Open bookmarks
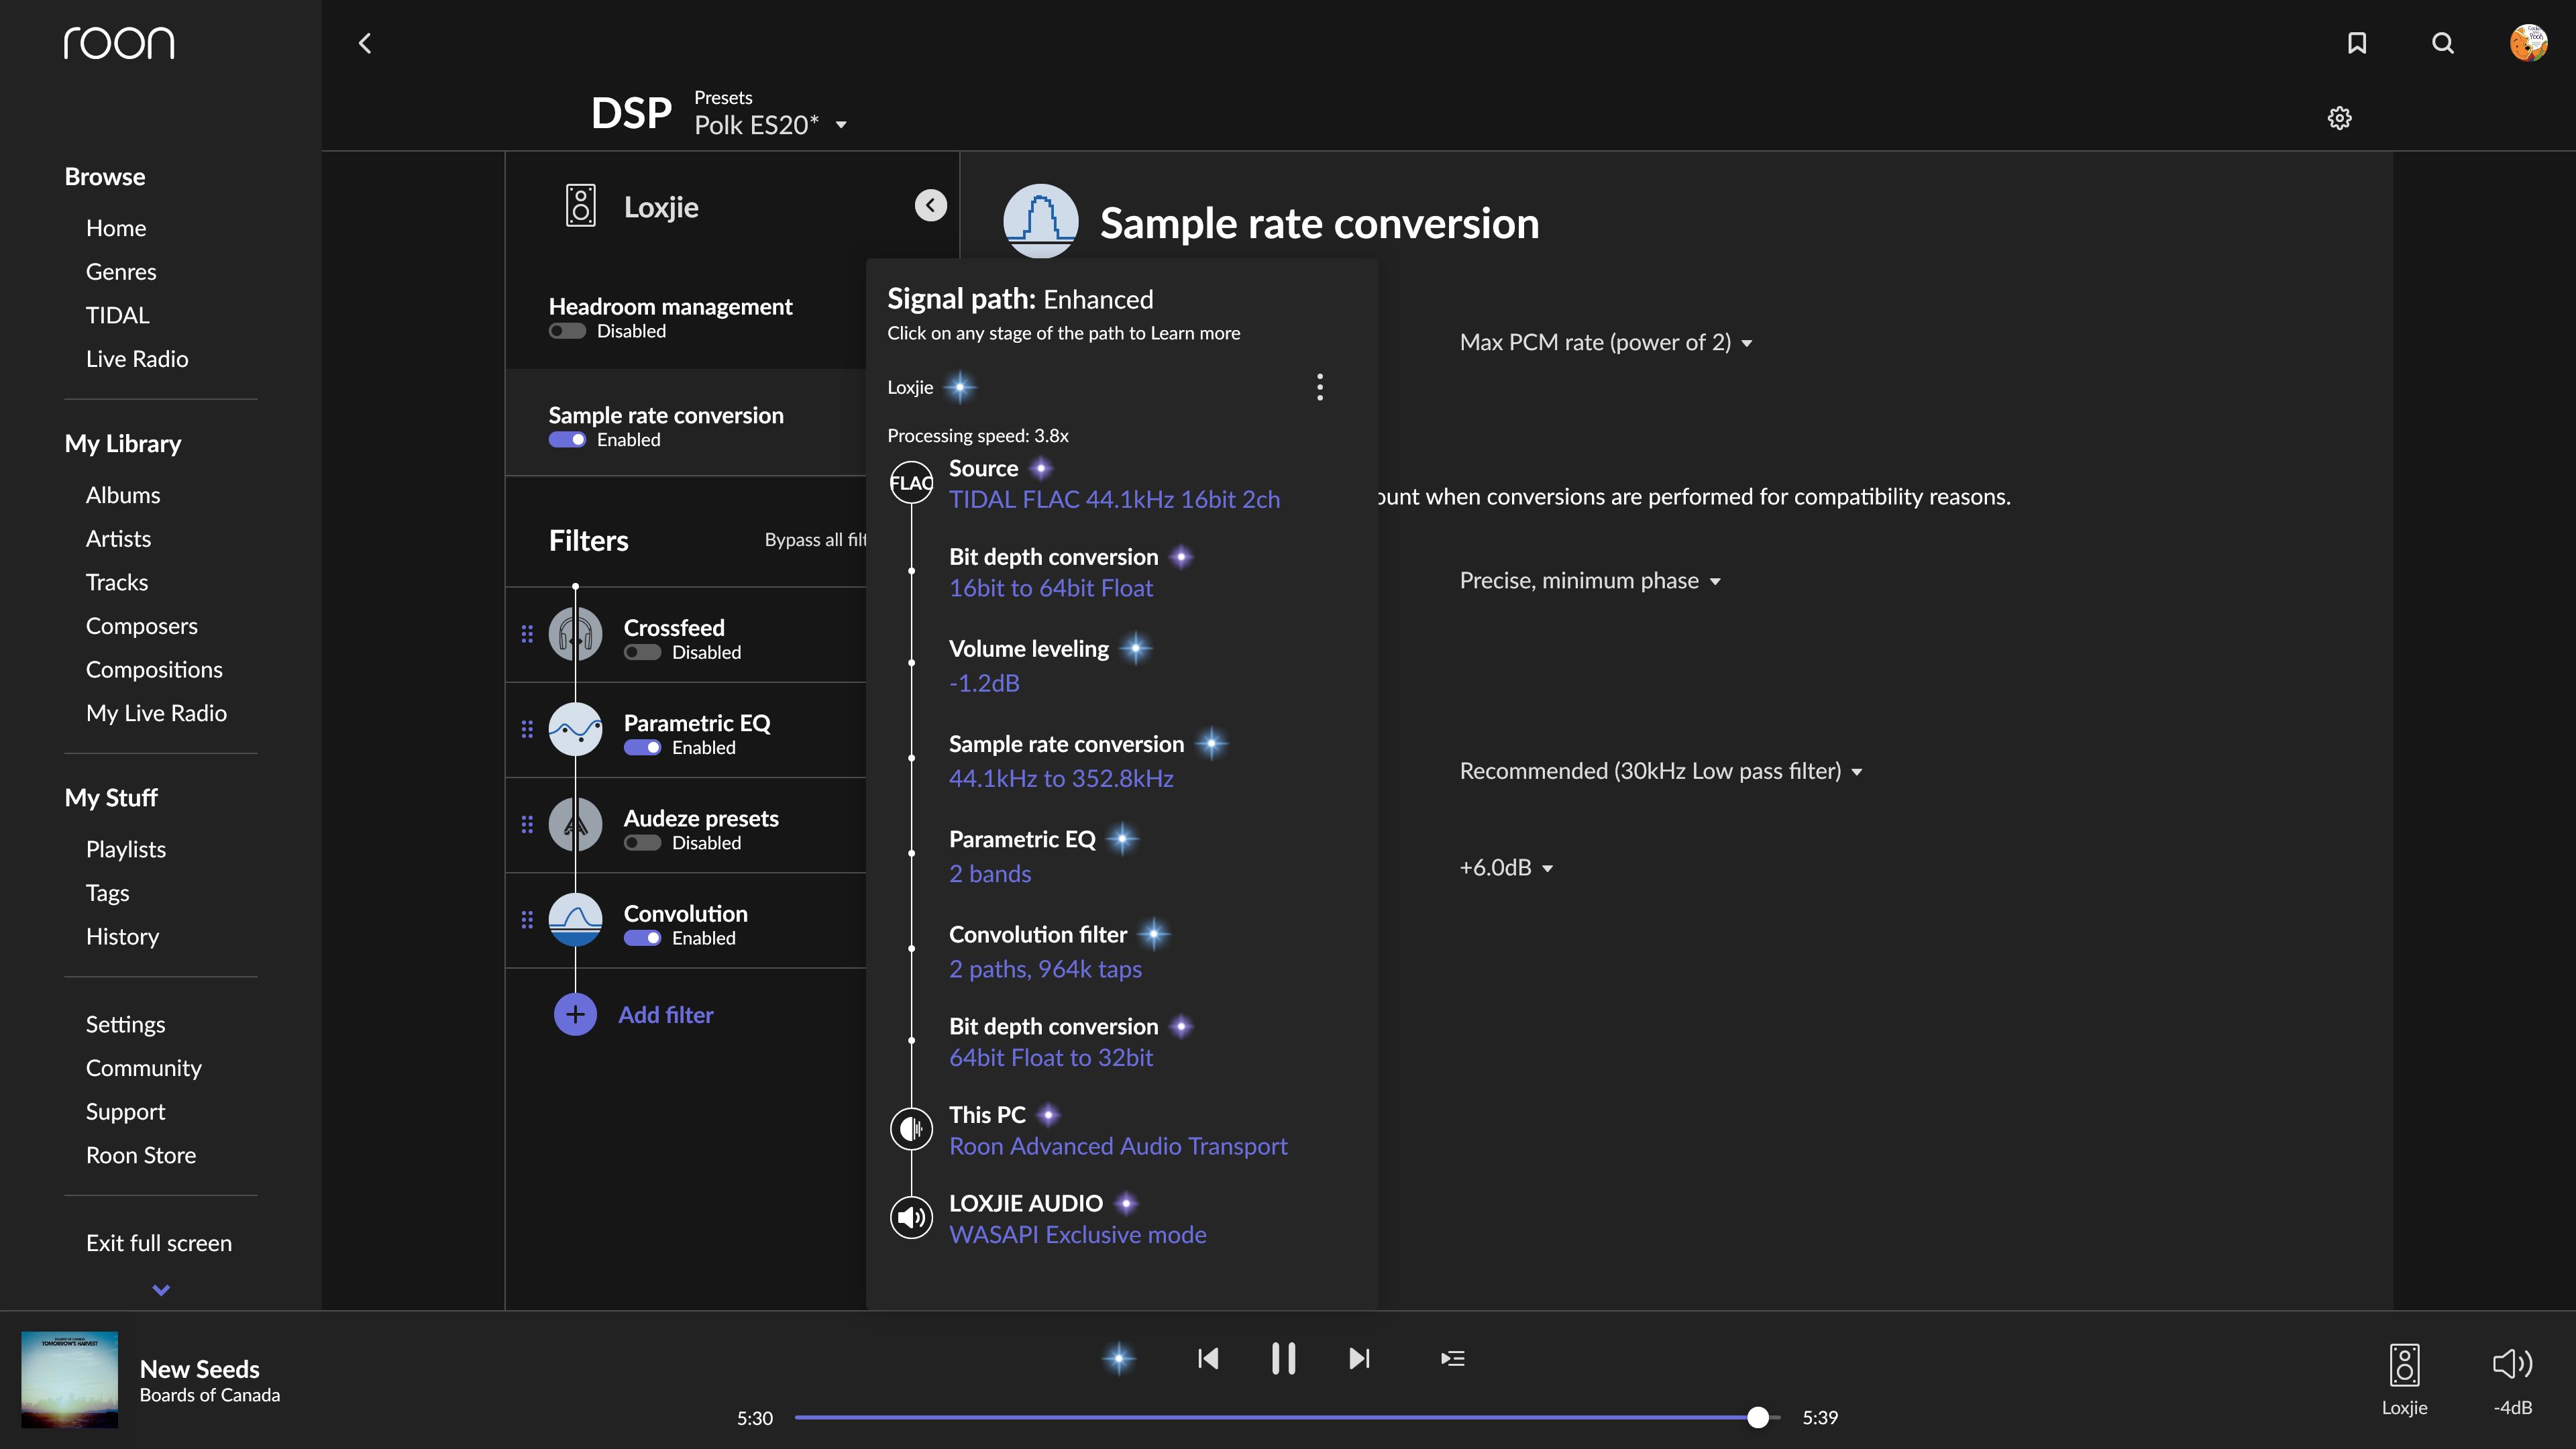This screenshot has width=2576, height=1449. pyautogui.click(x=2357, y=43)
